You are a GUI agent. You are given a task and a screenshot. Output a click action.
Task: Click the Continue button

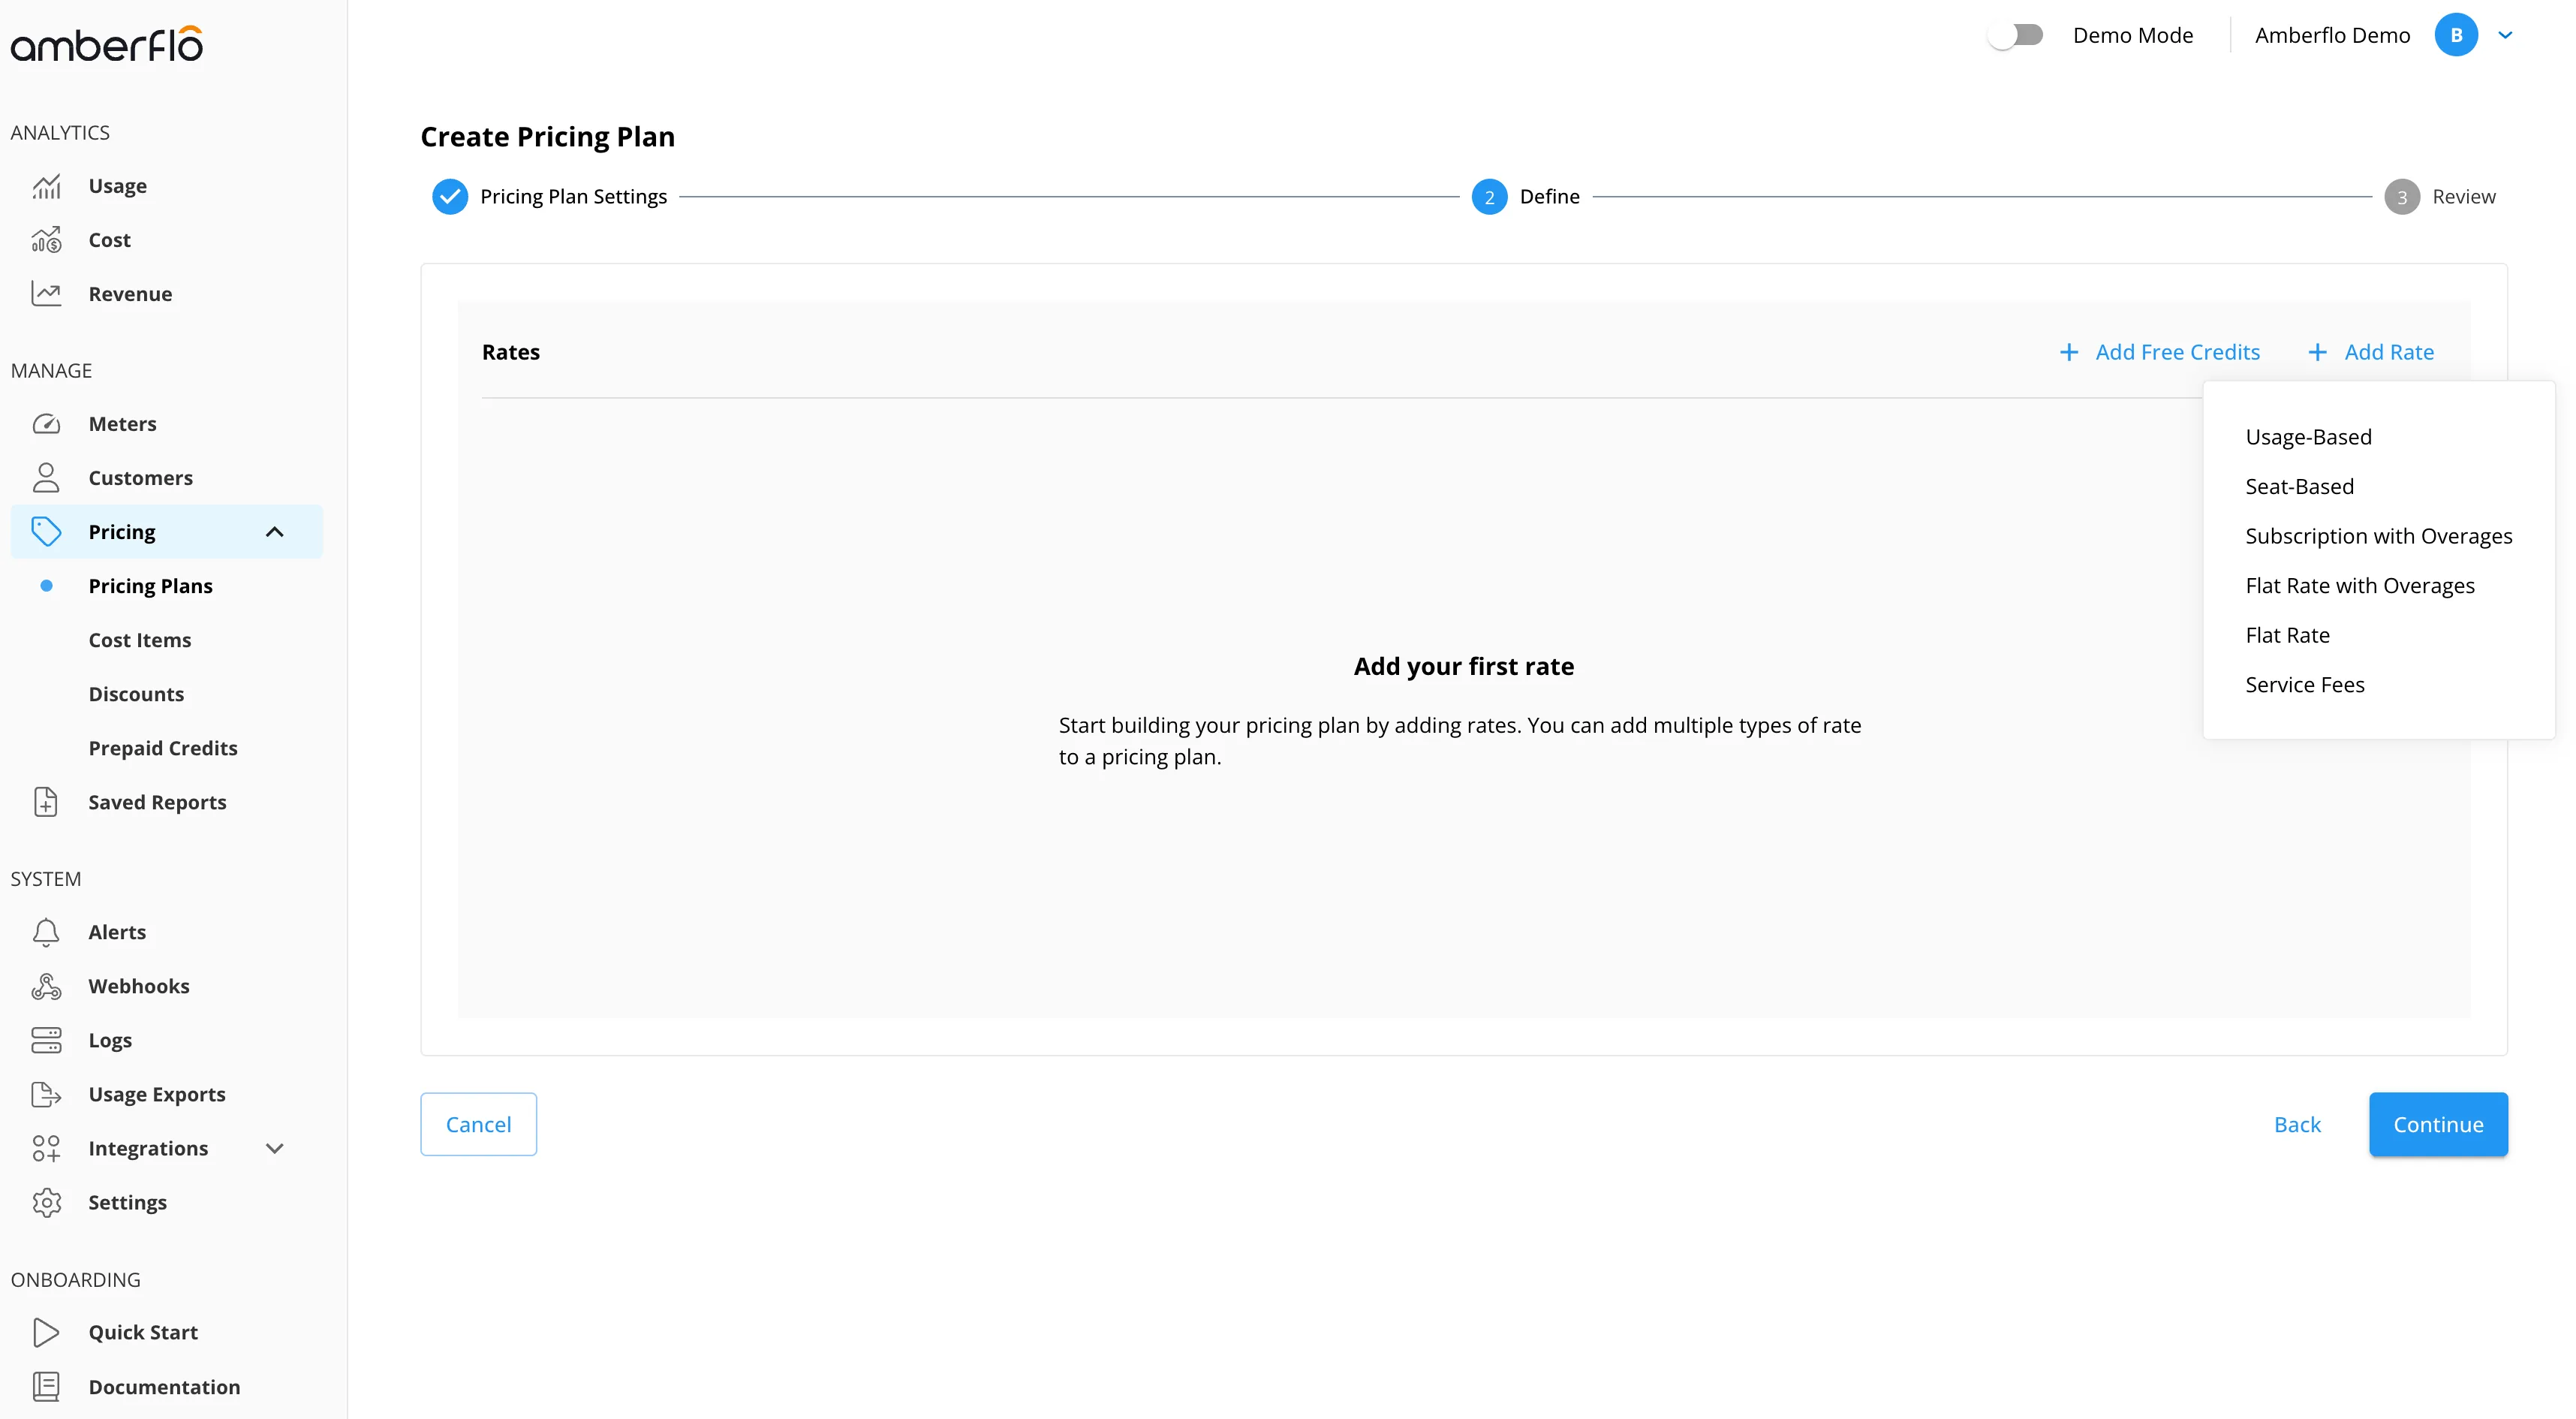2438,1124
